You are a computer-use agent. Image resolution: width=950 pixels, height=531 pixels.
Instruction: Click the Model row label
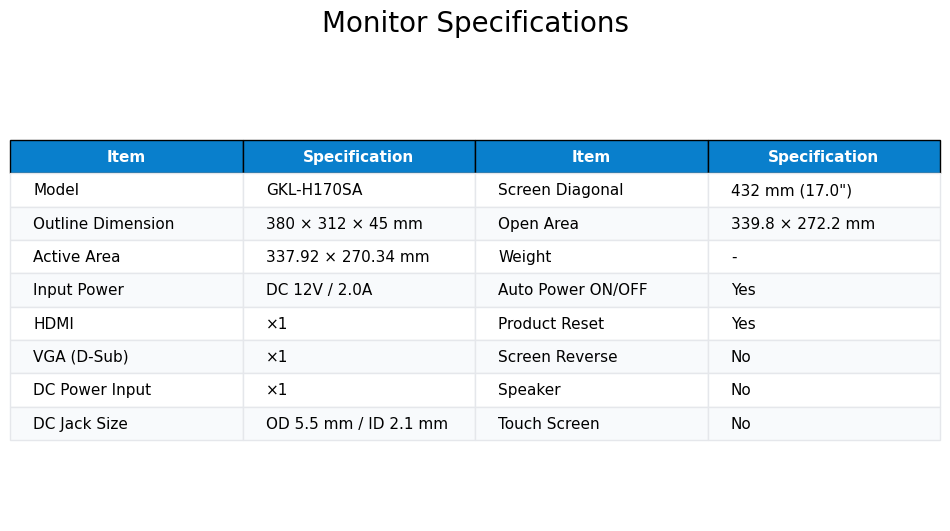(56, 190)
